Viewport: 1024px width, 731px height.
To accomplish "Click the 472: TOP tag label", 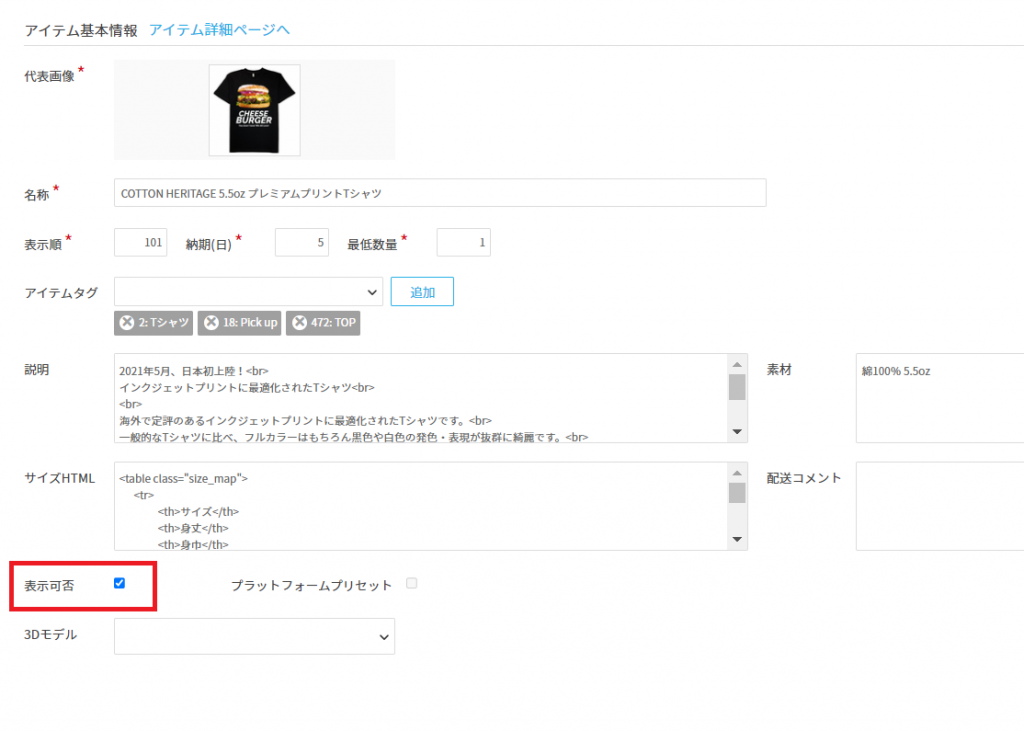I will [x=333, y=322].
